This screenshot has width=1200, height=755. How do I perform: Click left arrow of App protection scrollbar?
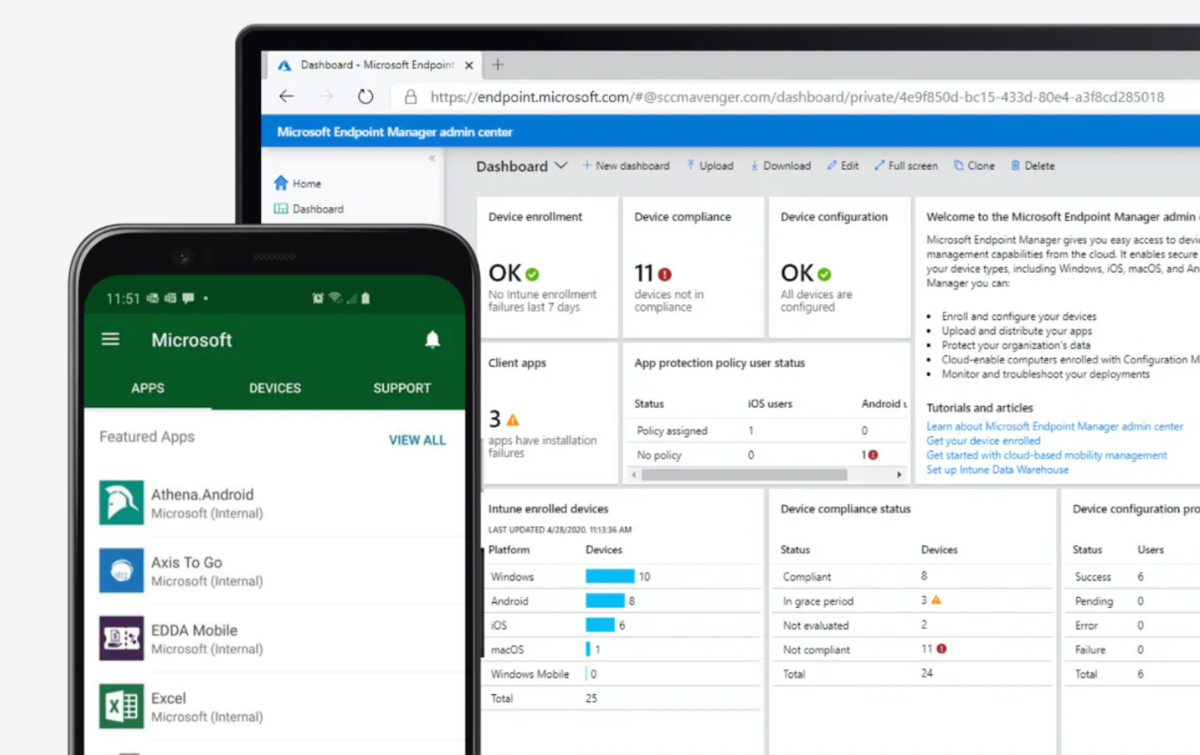coord(635,474)
